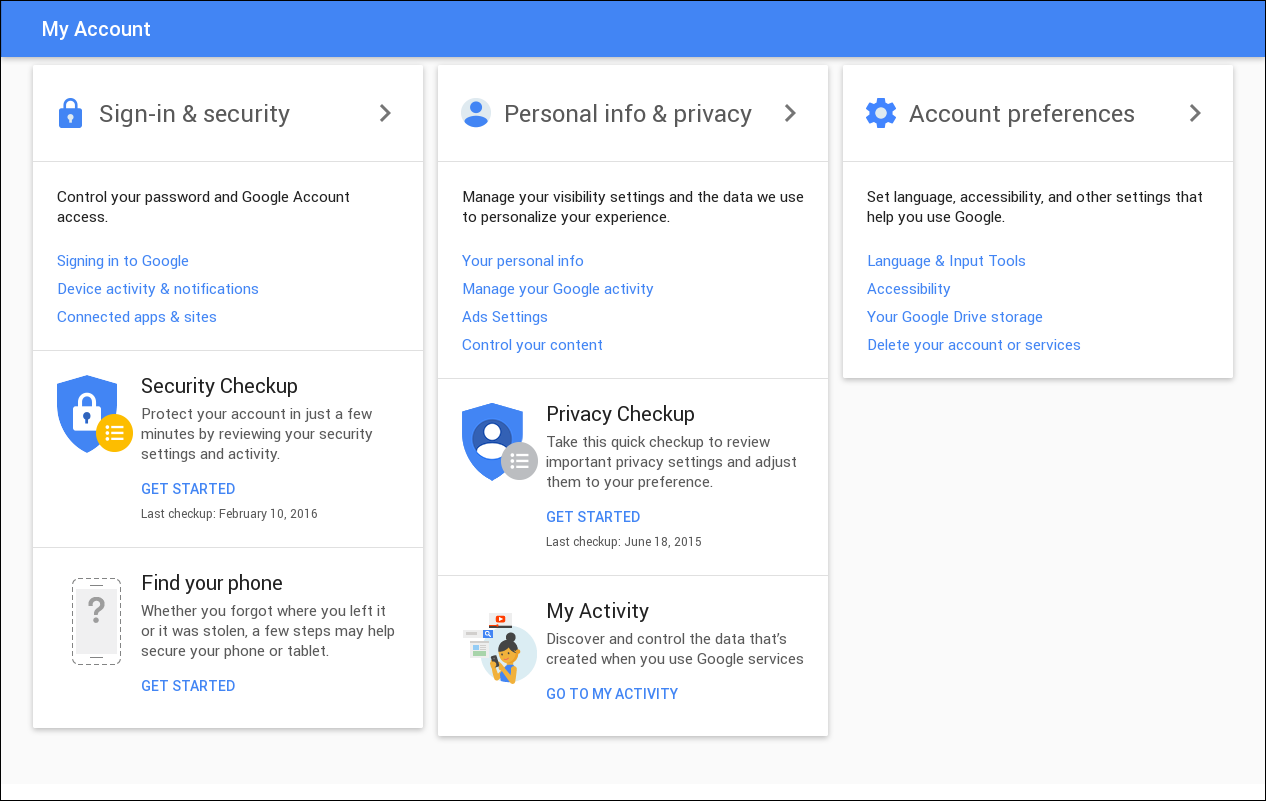Click GO TO MY ACTIVITY
1266x801 pixels.
click(612, 694)
